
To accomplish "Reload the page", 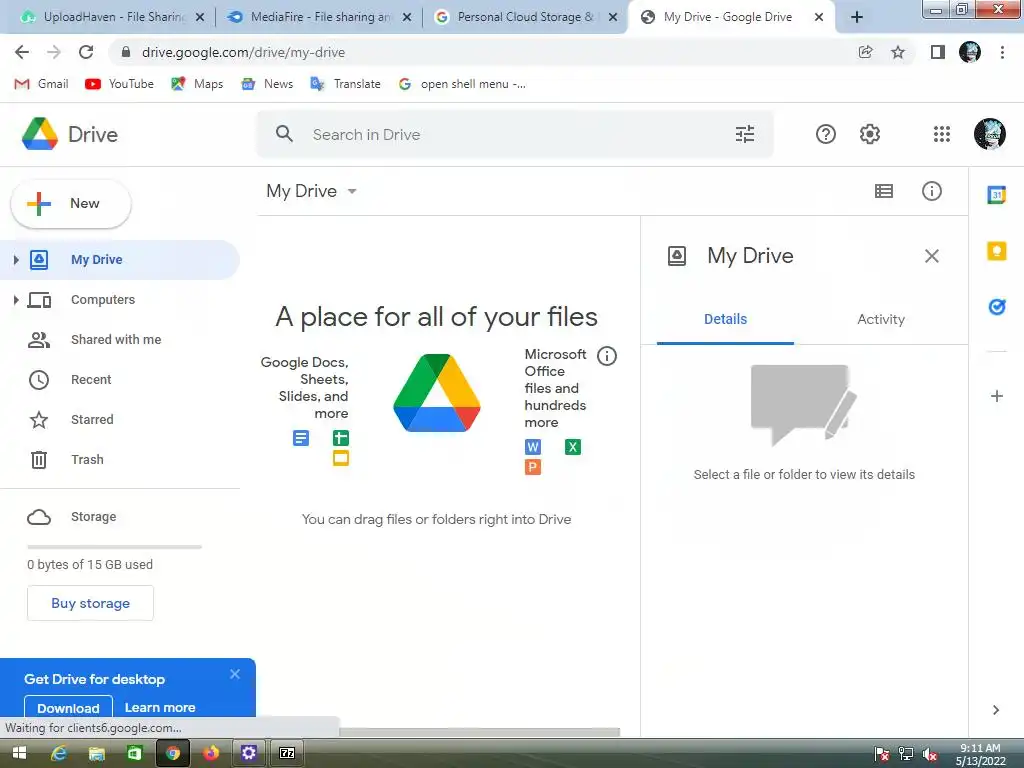I will point(86,52).
